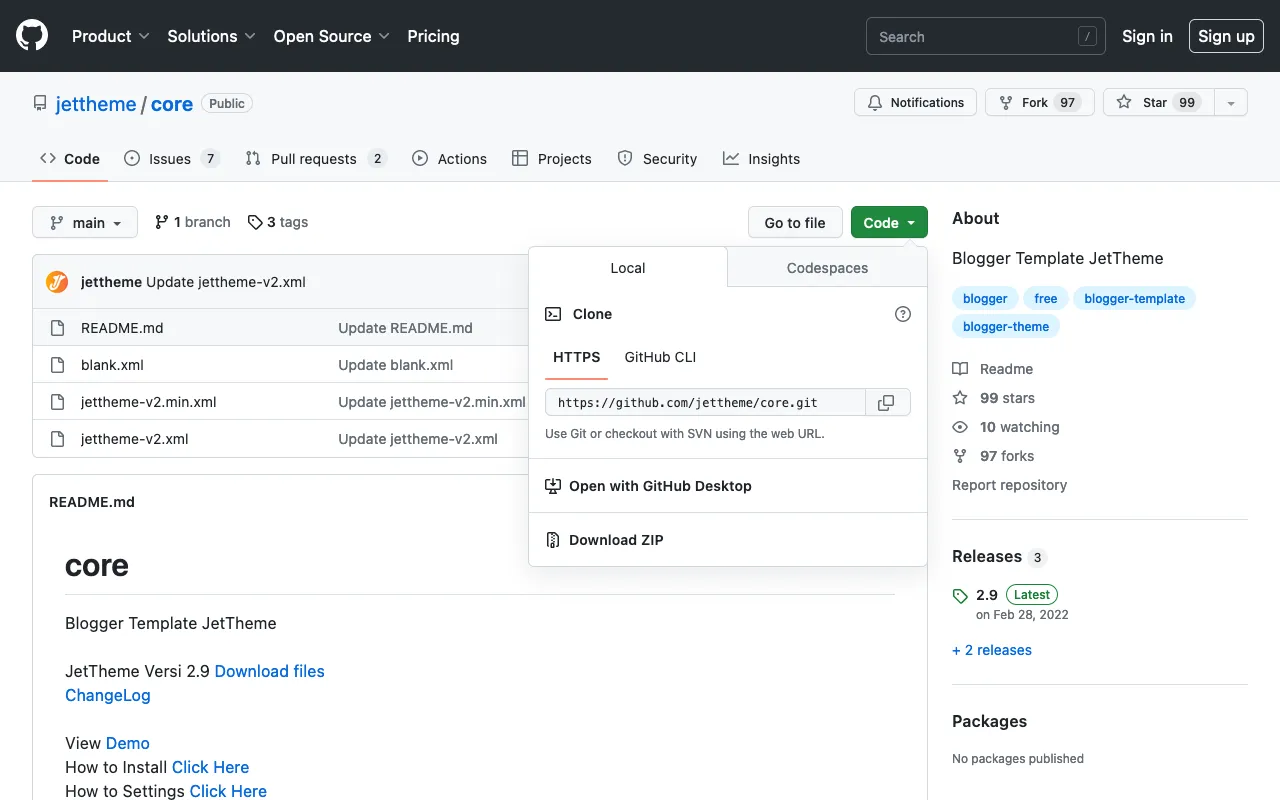
Task: Star the repository
Action: [x=1159, y=103]
